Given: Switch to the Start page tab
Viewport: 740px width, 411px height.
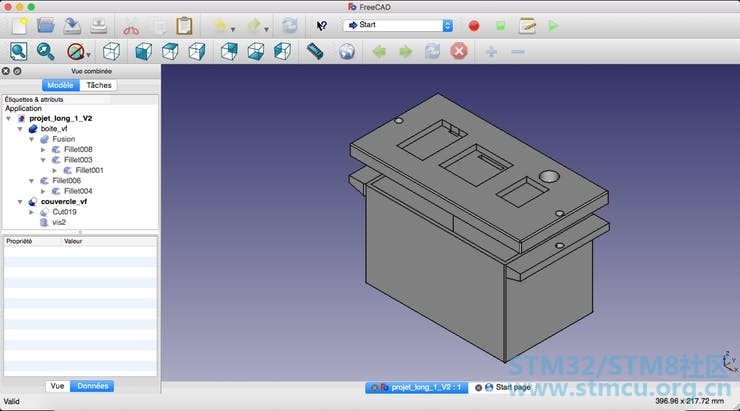Looking at the screenshot, I should (513, 387).
